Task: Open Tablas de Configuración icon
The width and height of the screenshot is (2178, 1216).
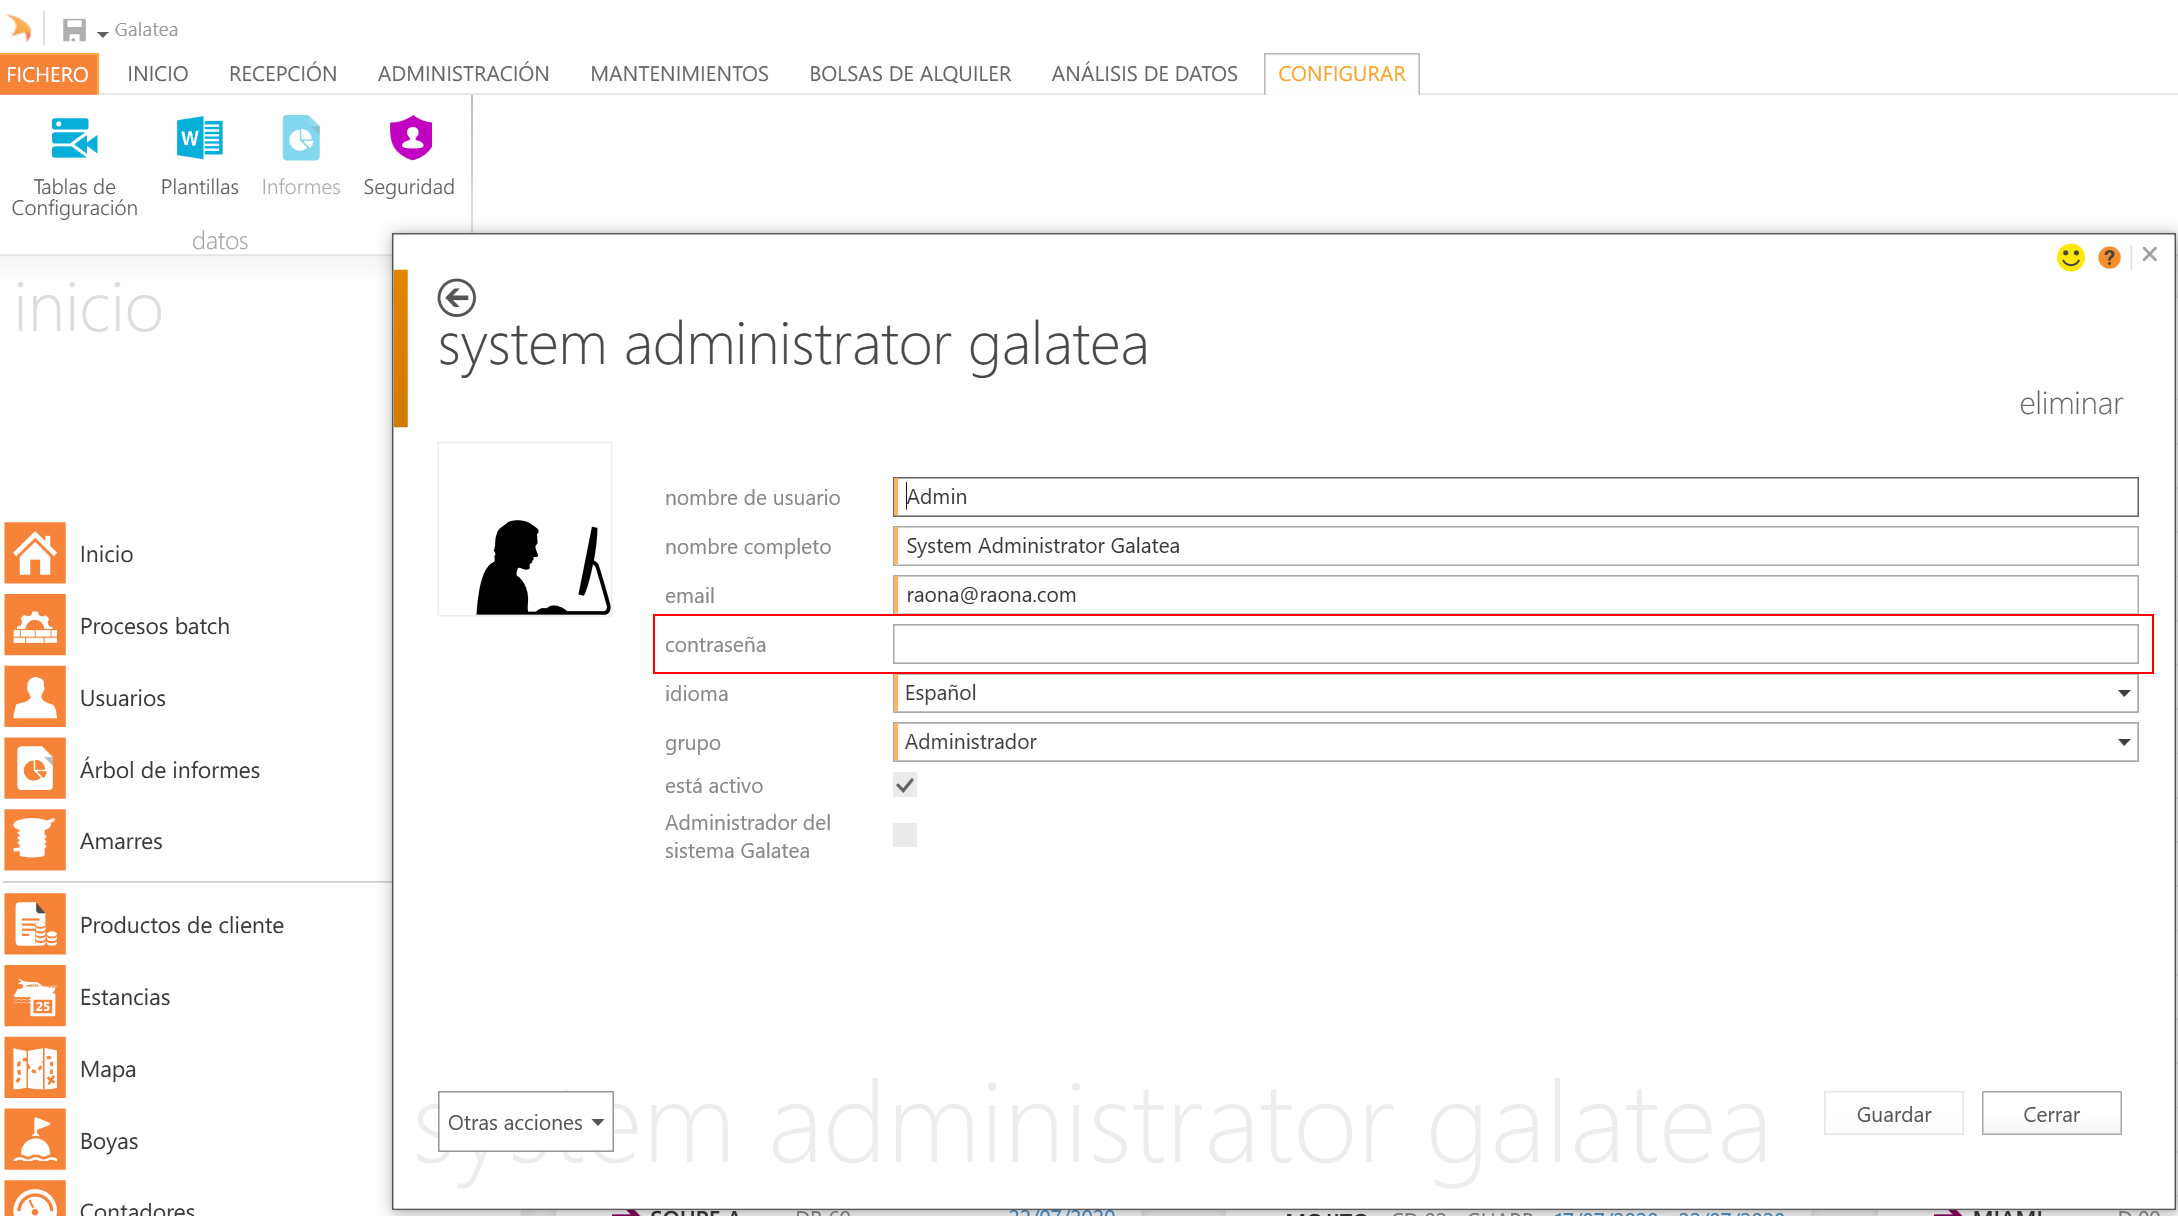Action: point(74,139)
